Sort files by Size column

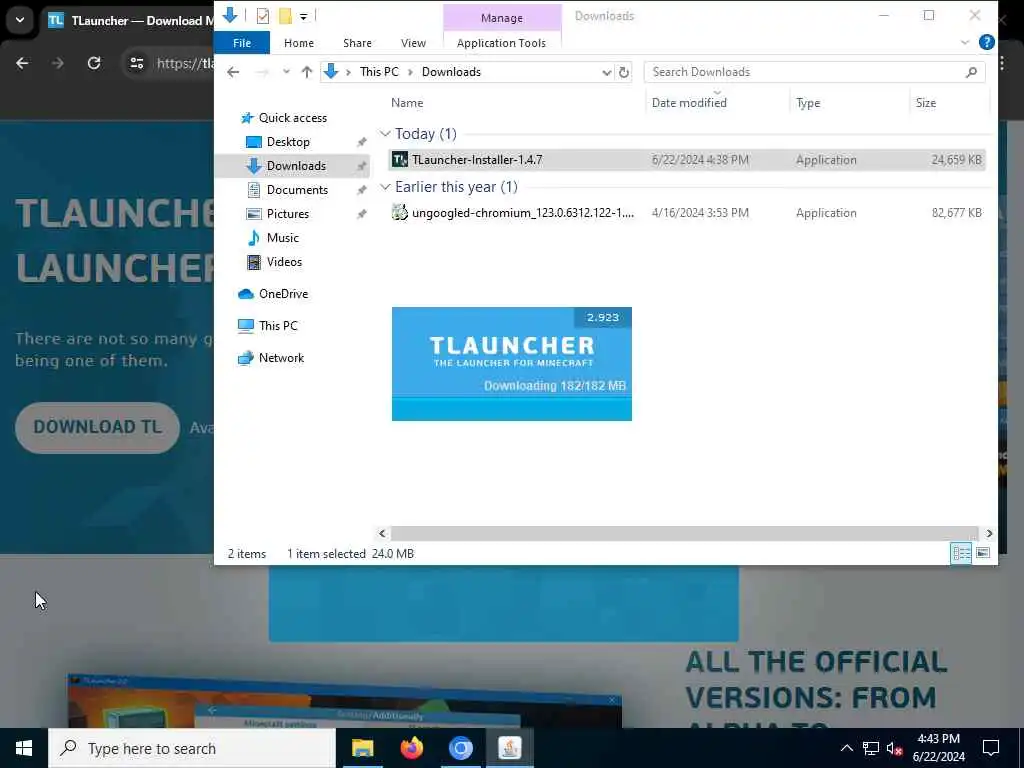(x=925, y=103)
